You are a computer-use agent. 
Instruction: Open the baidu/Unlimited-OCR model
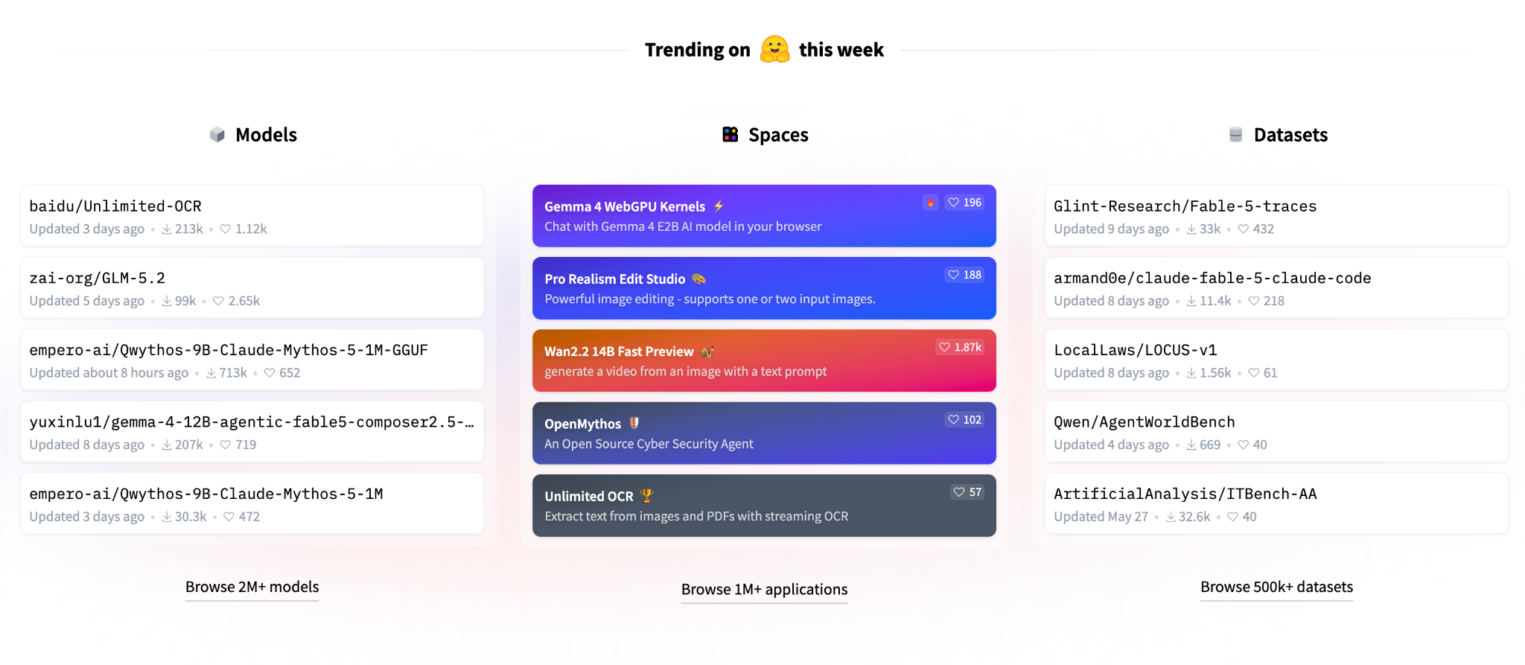click(x=252, y=216)
